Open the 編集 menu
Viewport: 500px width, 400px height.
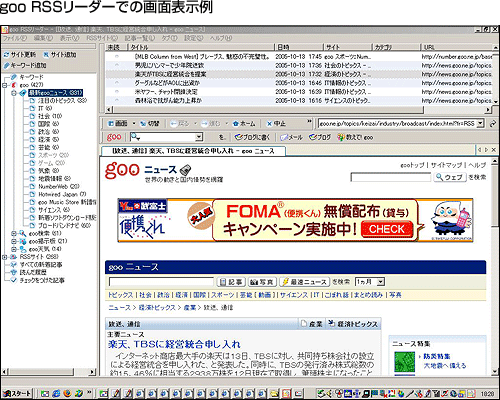pos(43,38)
